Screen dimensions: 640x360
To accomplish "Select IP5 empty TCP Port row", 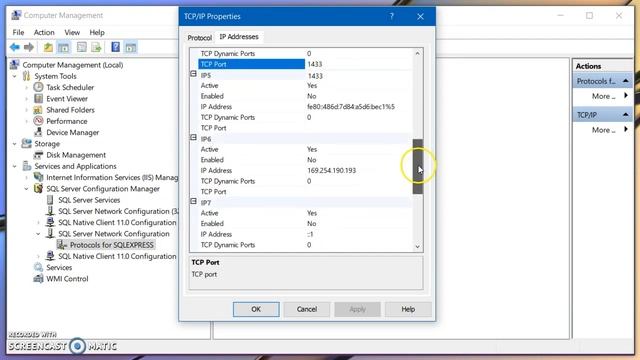I will (305, 128).
